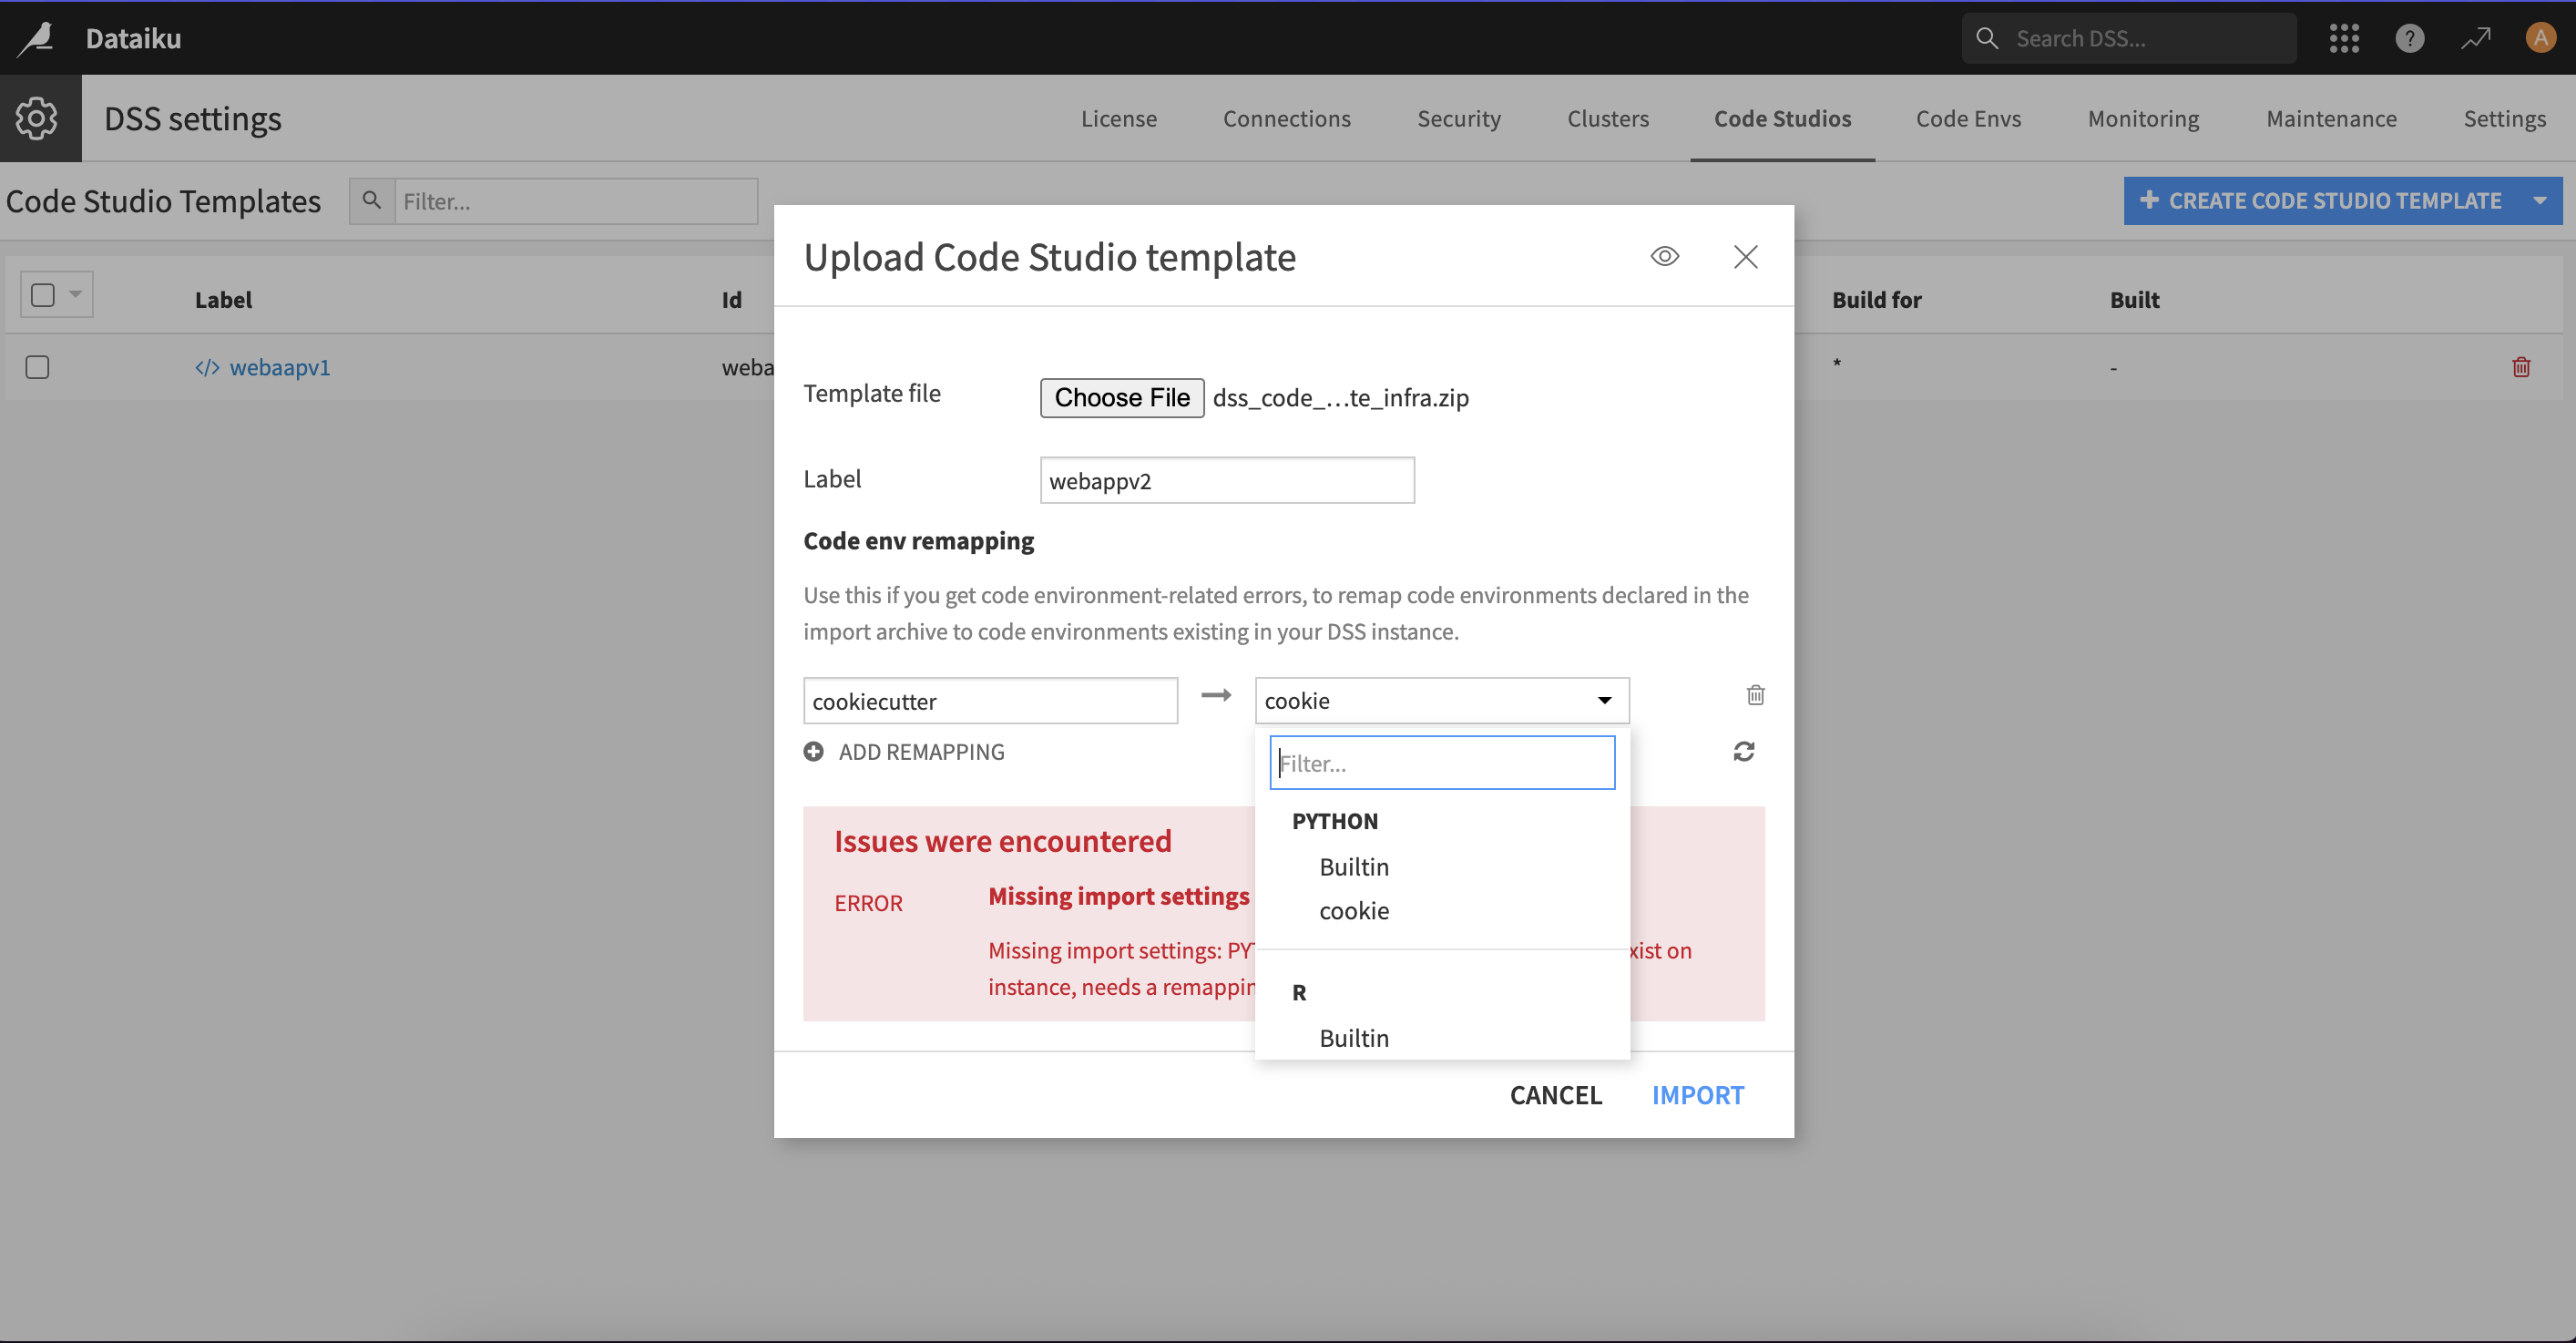This screenshot has height=1343, width=2576.
Task: Open the applications grid menu
Action: pyautogui.click(x=2344, y=38)
